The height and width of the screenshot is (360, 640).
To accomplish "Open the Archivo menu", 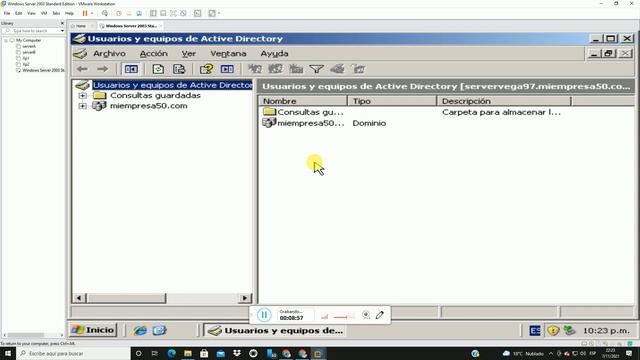I will (109, 53).
